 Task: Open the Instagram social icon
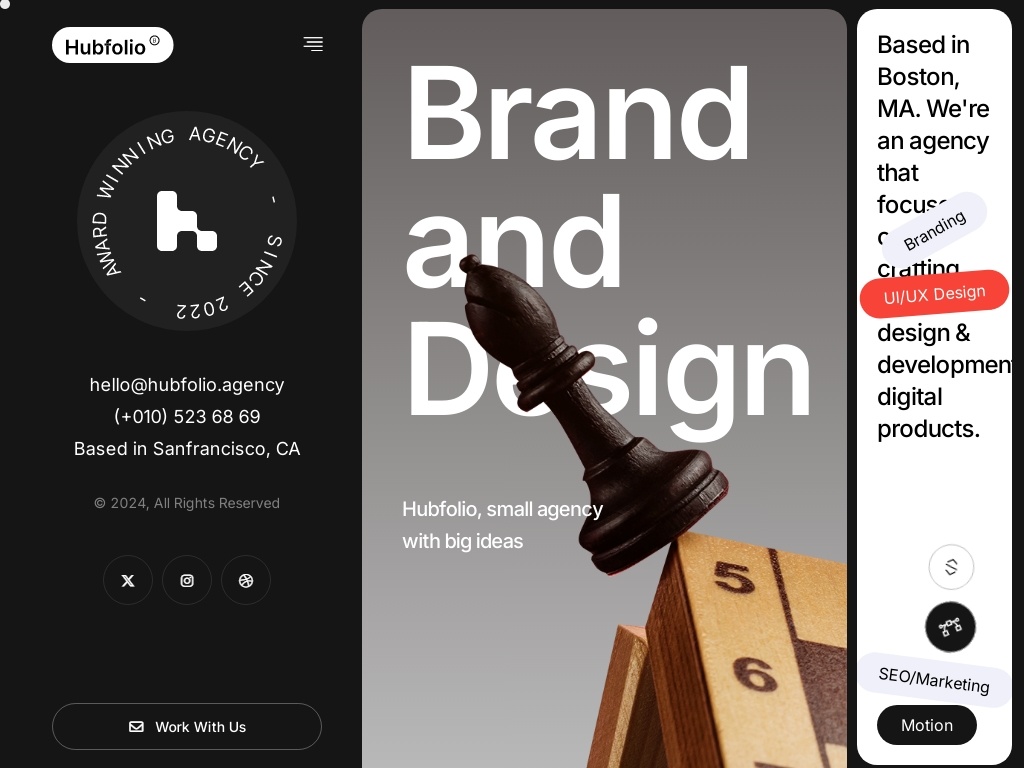pyautogui.click(x=187, y=581)
